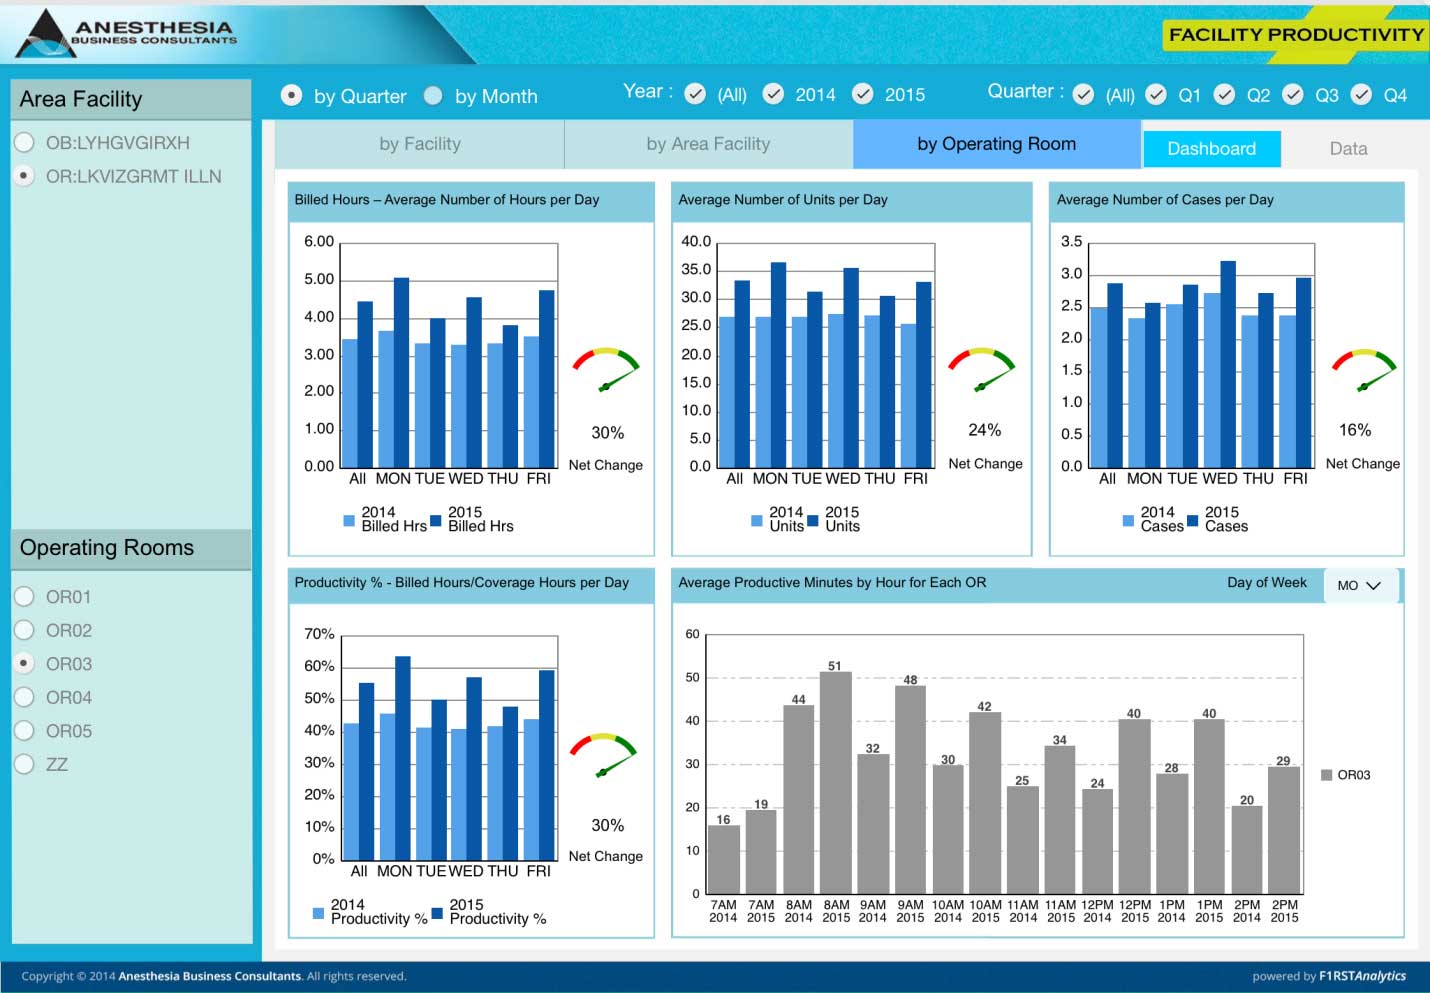This screenshot has height=993, width=1430.
Task: Click the 2015 Billed Hrs legend swatch
Action: (x=436, y=521)
